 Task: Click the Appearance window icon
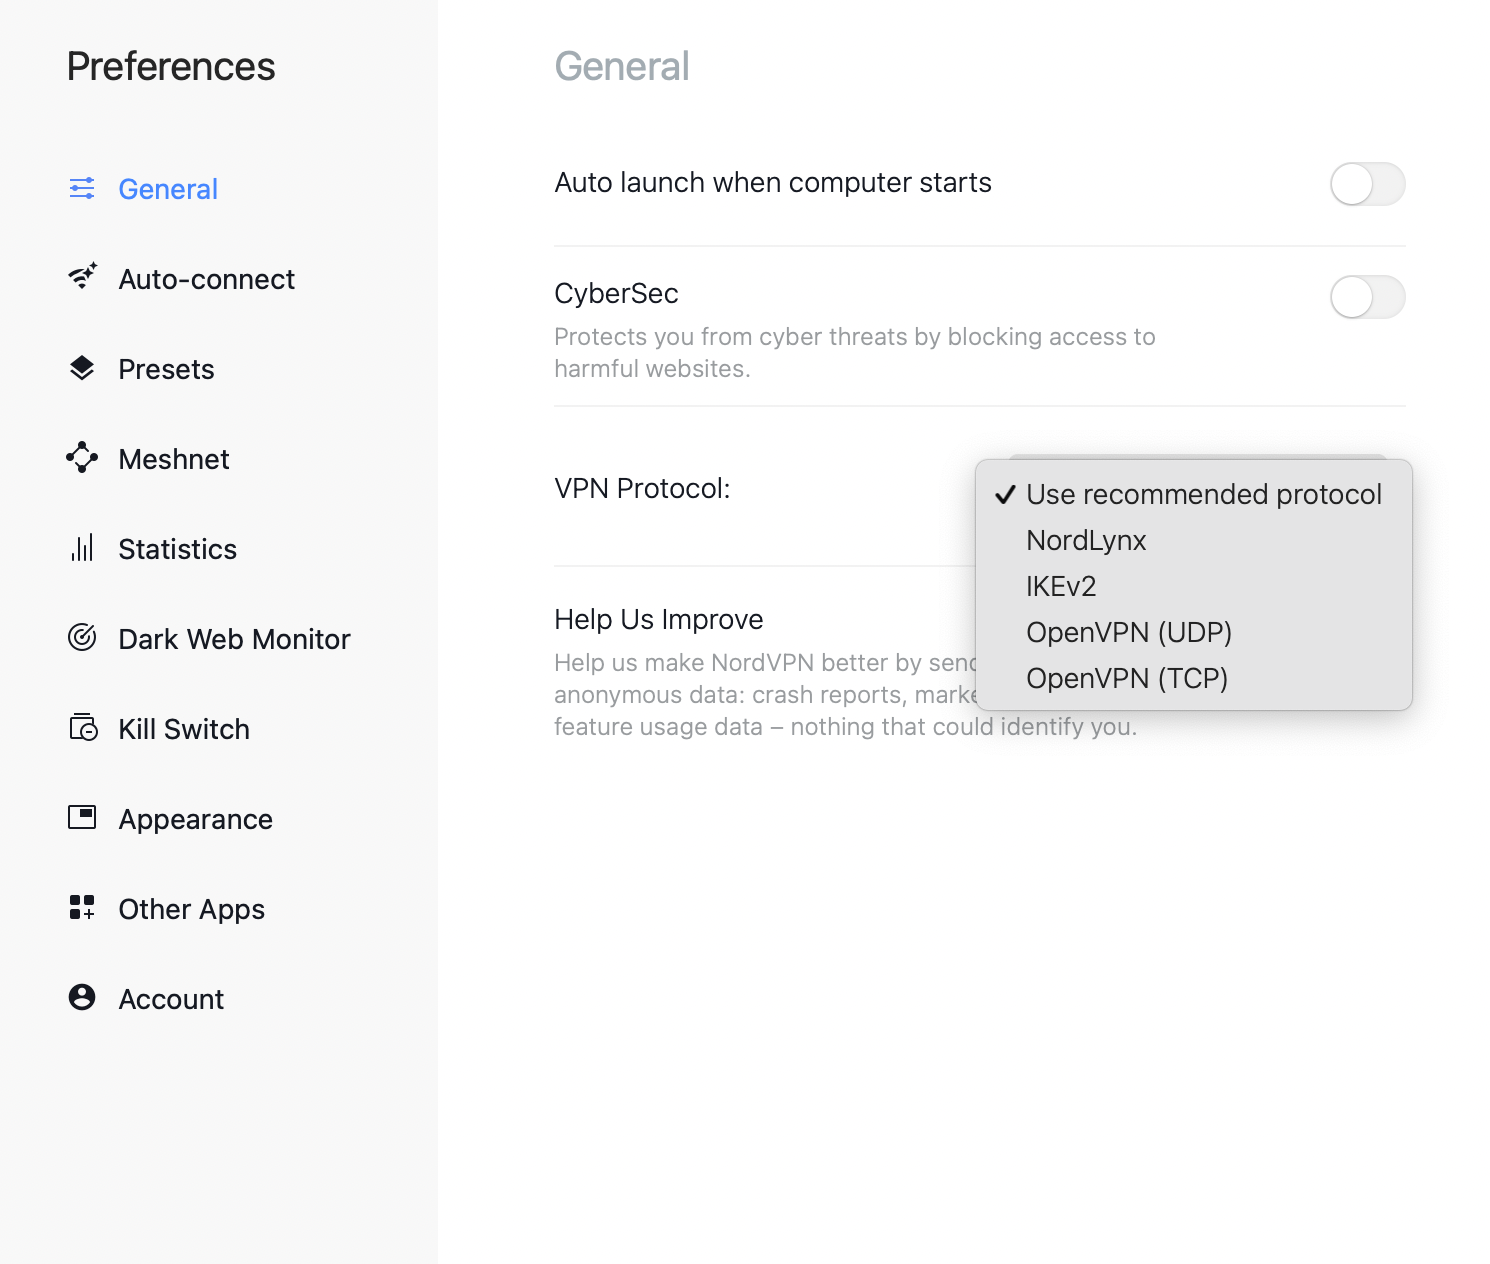pyautogui.click(x=82, y=818)
